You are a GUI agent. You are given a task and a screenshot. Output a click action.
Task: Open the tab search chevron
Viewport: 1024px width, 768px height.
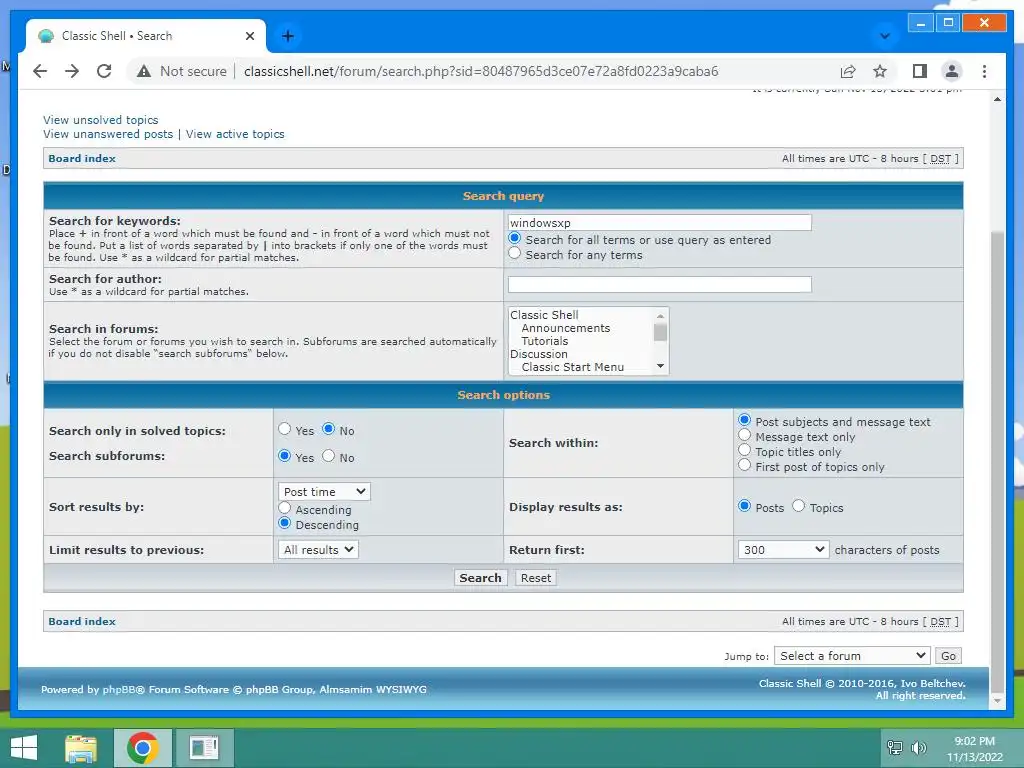pos(885,36)
